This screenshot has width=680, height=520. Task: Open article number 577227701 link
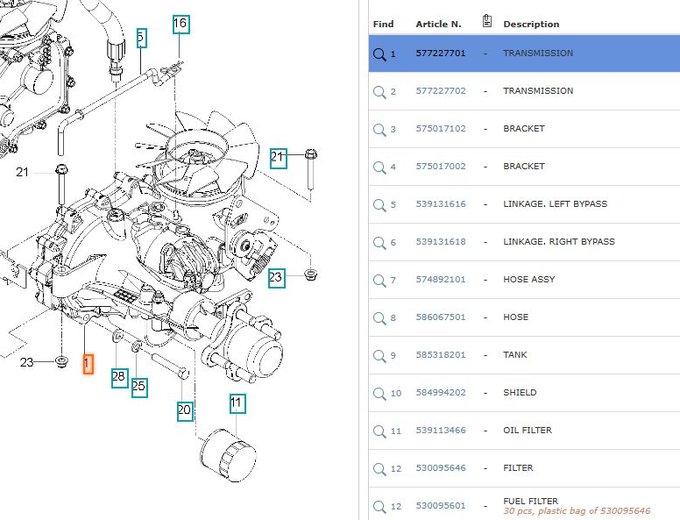[x=441, y=53]
